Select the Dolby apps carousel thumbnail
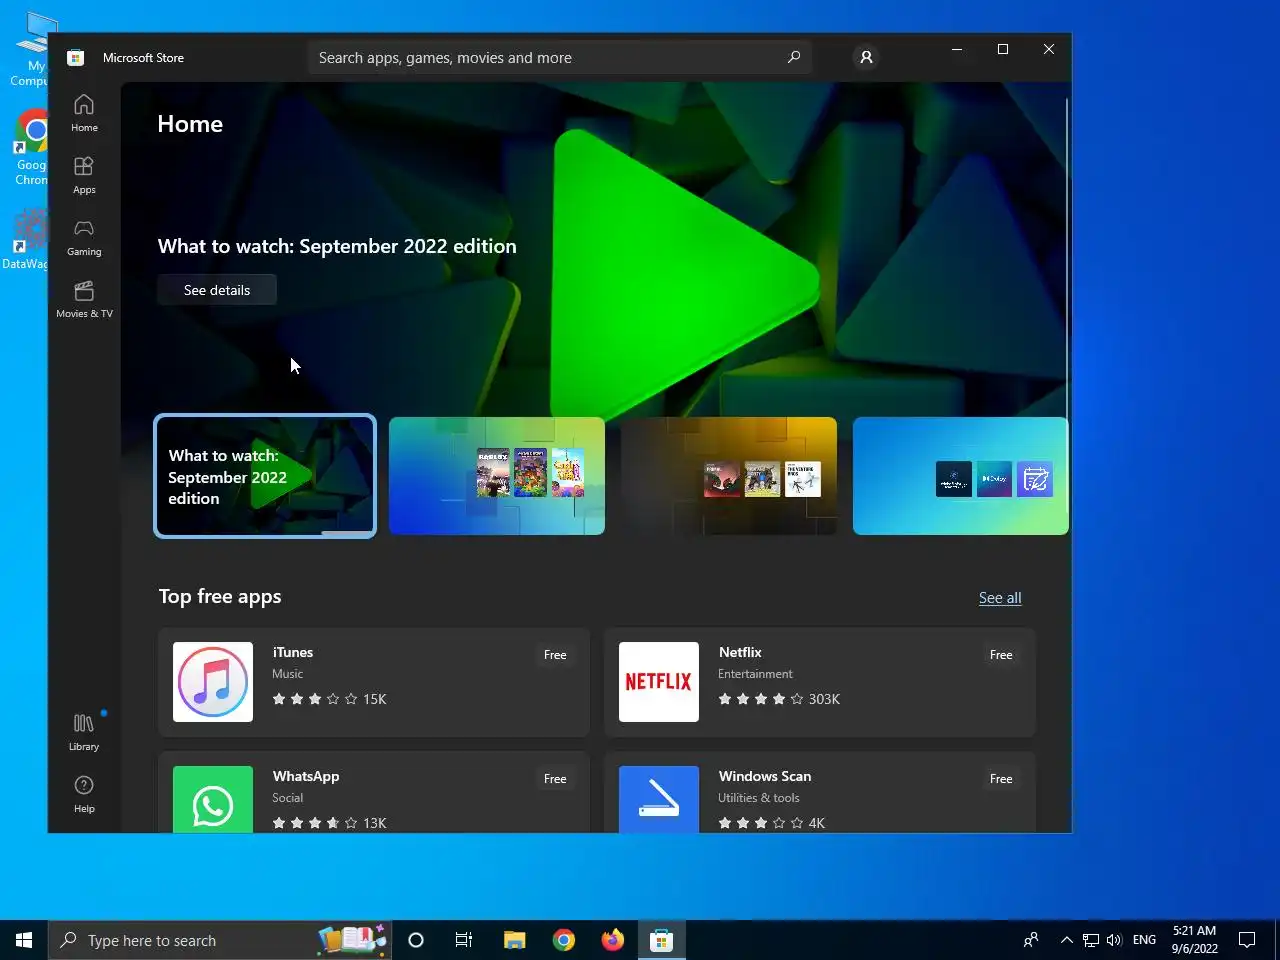This screenshot has height=960, width=1280. pos(961,476)
